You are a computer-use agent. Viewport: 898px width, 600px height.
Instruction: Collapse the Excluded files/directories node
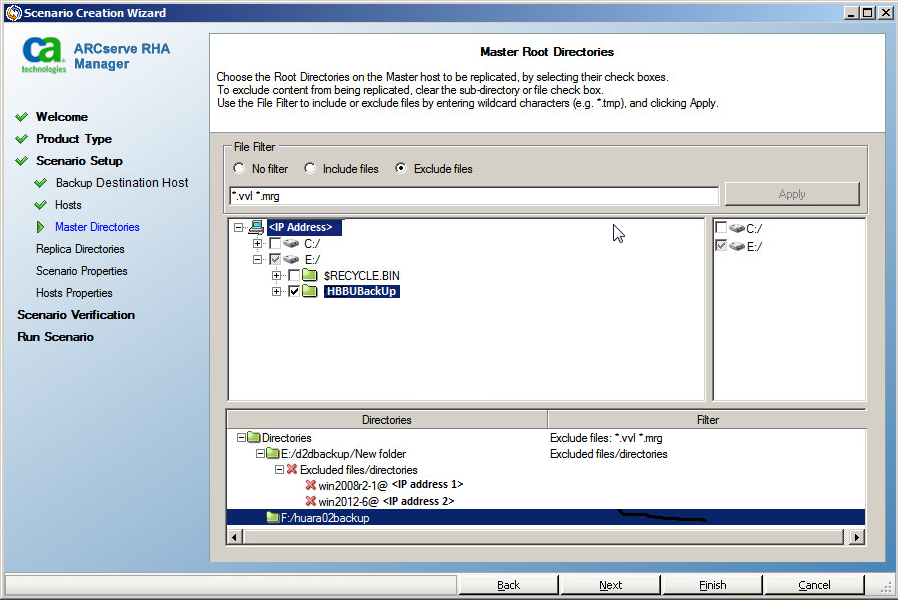(x=279, y=469)
